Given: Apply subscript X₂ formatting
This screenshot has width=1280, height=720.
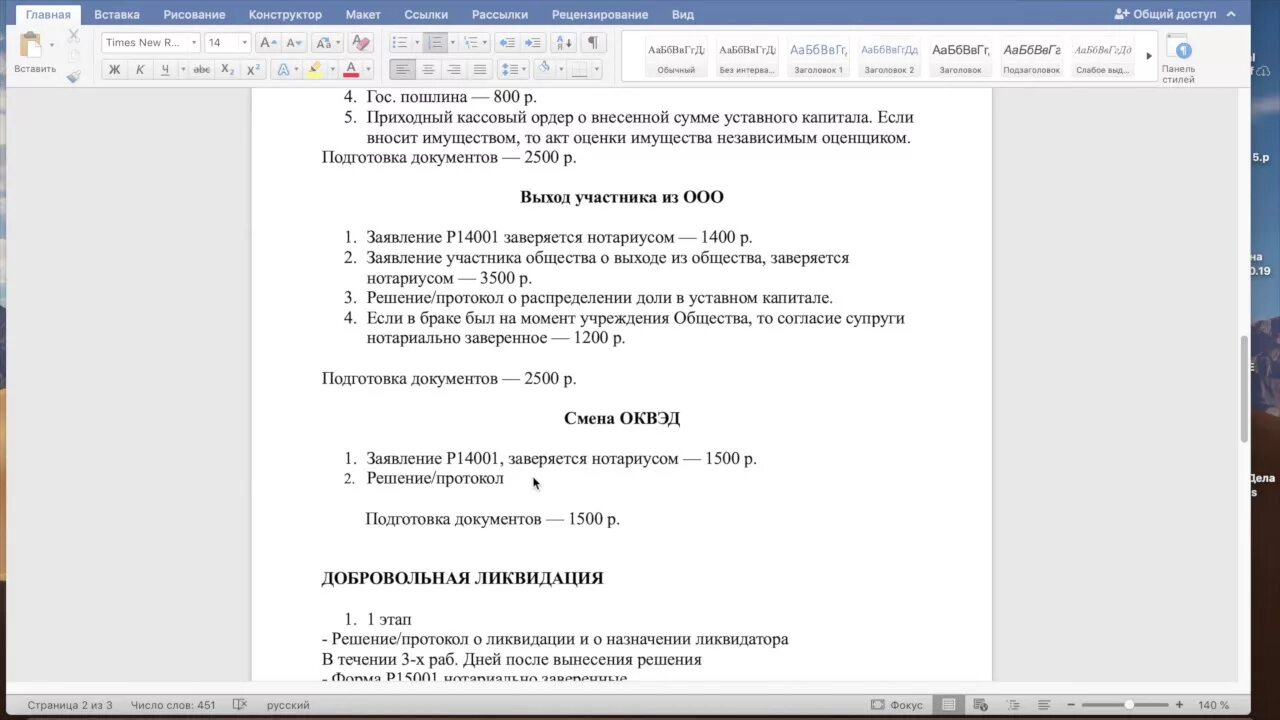Looking at the screenshot, I should point(228,69).
